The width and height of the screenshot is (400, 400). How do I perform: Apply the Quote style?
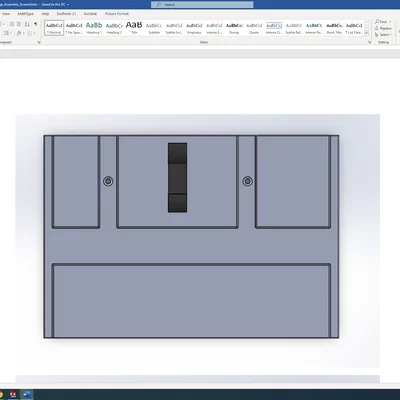tap(254, 28)
